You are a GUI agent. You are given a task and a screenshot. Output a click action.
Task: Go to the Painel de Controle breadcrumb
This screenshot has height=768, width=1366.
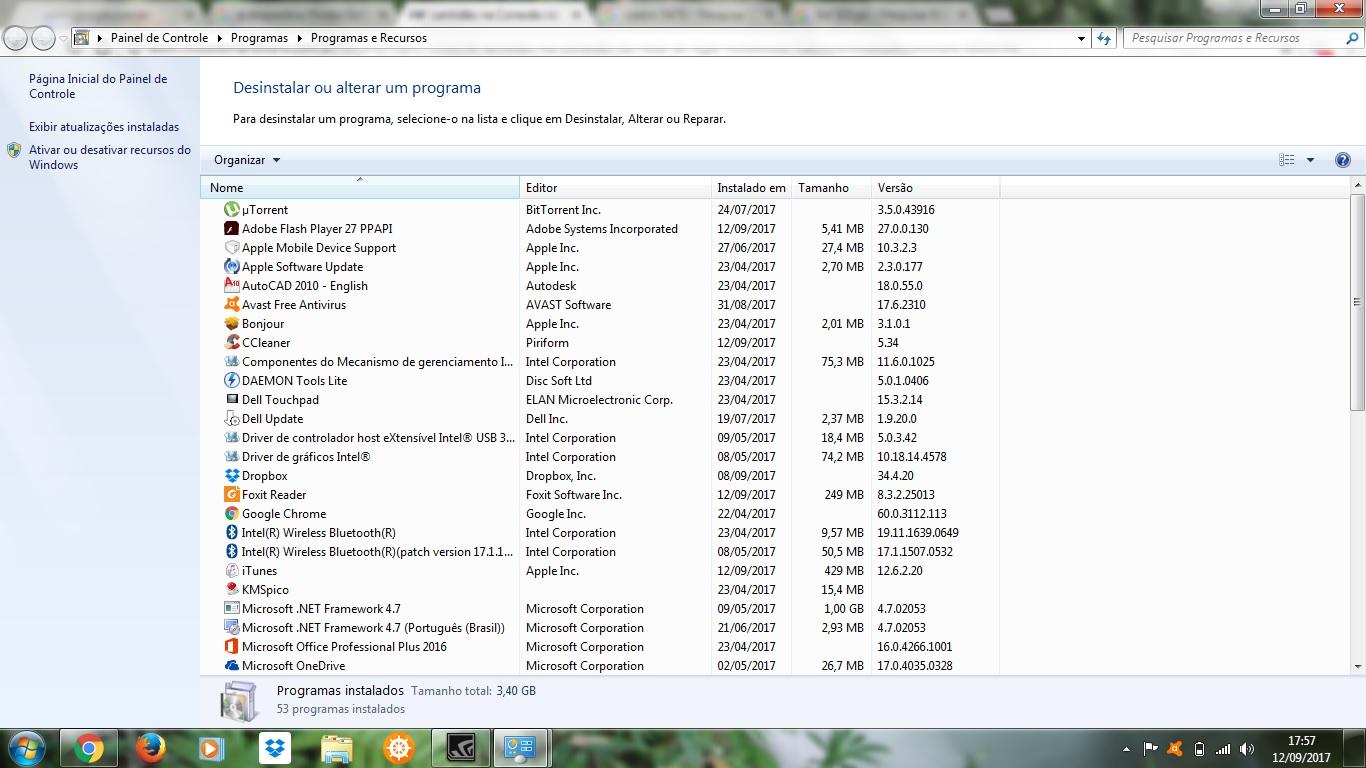159,38
